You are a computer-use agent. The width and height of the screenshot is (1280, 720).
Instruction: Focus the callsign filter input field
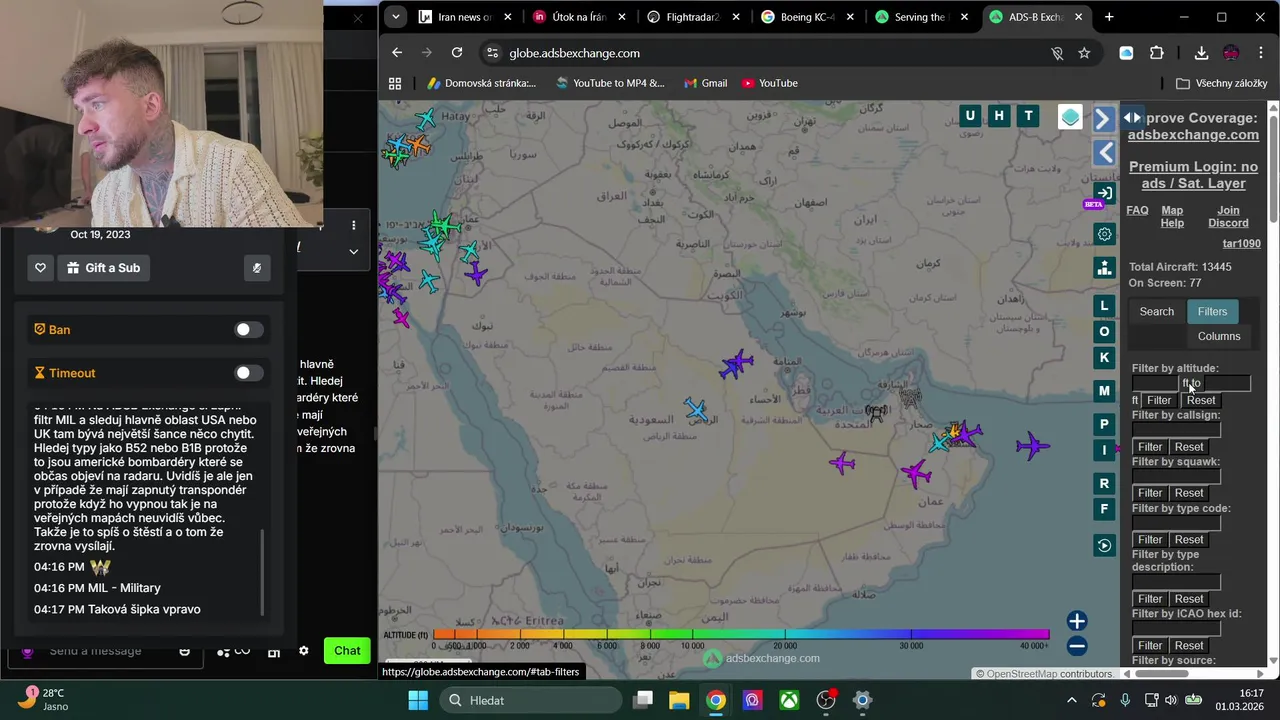[x=1176, y=430]
